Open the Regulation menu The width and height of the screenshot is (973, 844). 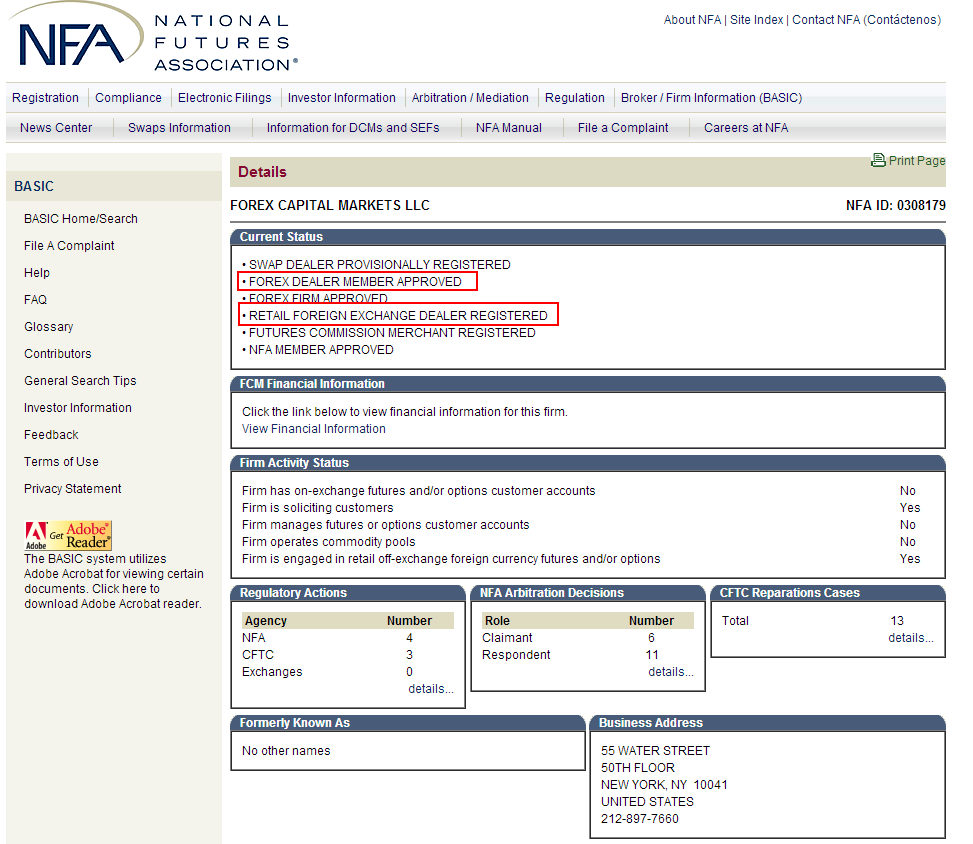[x=575, y=98]
